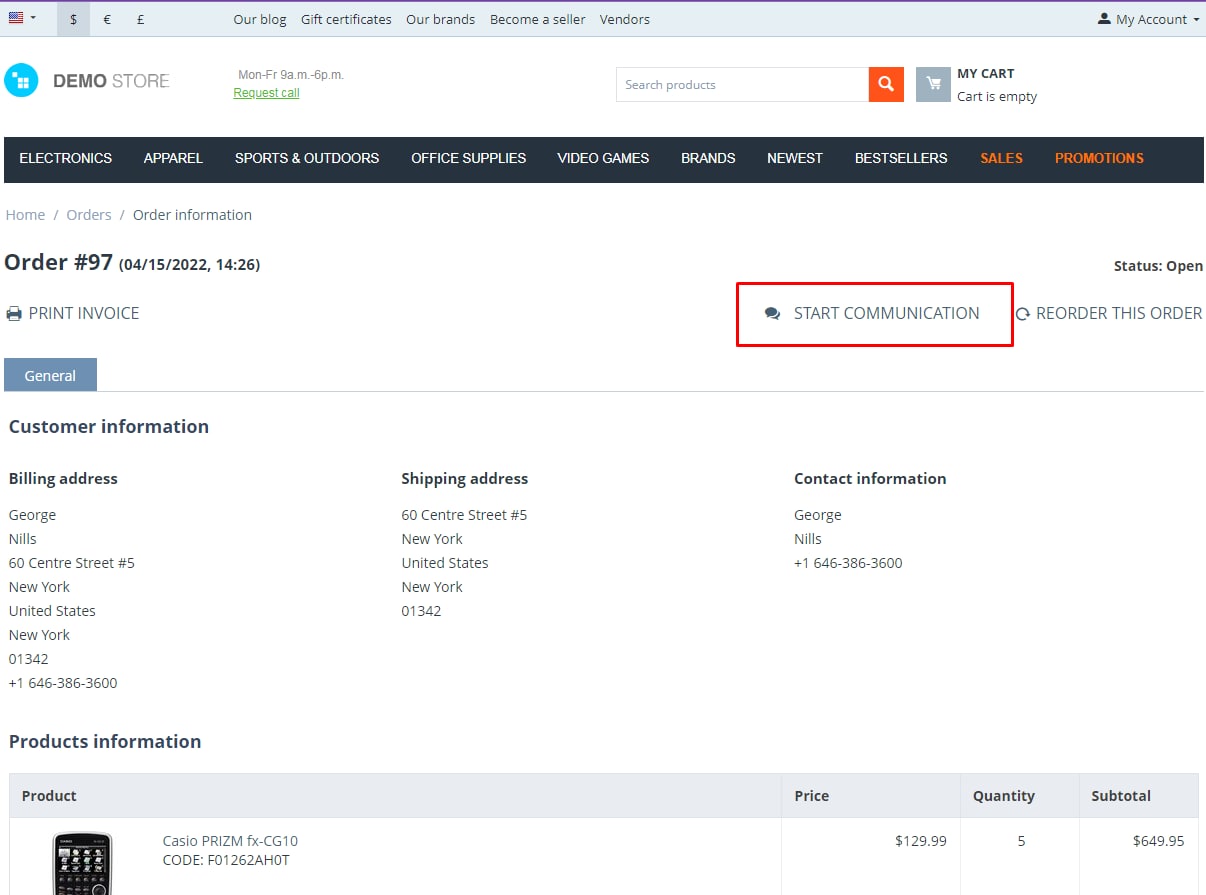Open the Vendors link
Viewport: 1206px width, 895px height.
[625, 19]
